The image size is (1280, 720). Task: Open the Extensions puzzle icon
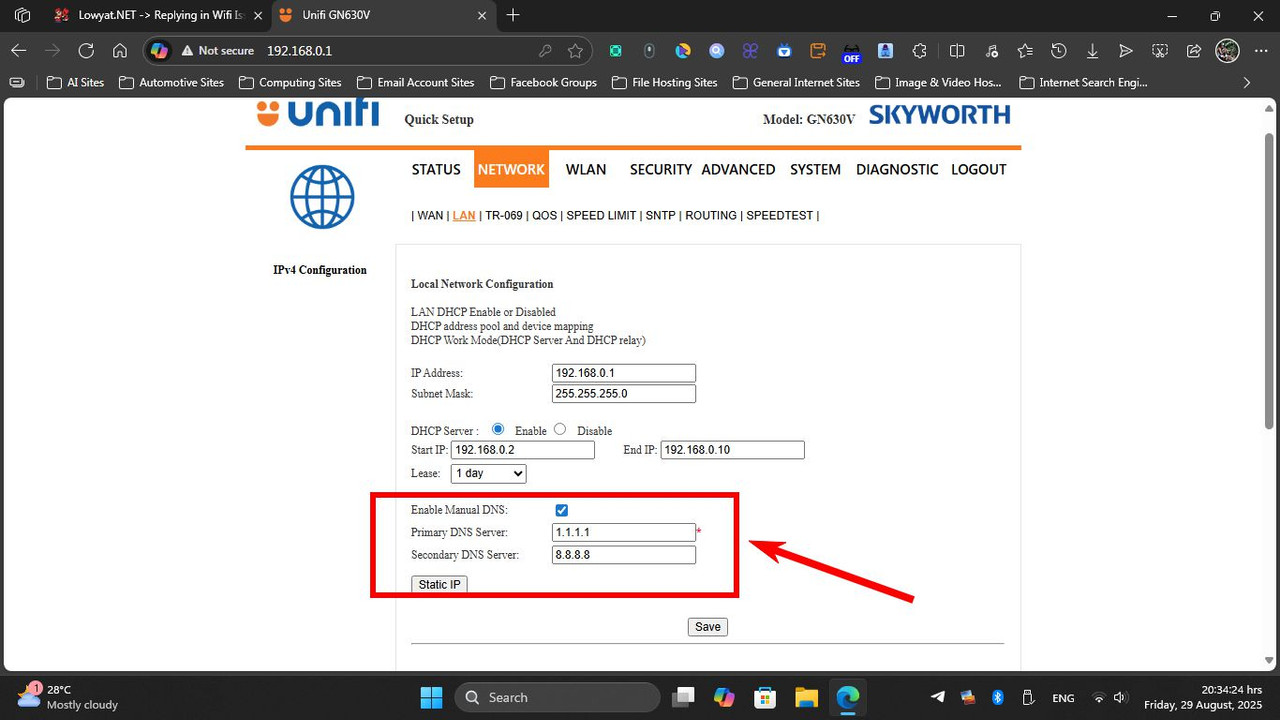(x=920, y=50)
